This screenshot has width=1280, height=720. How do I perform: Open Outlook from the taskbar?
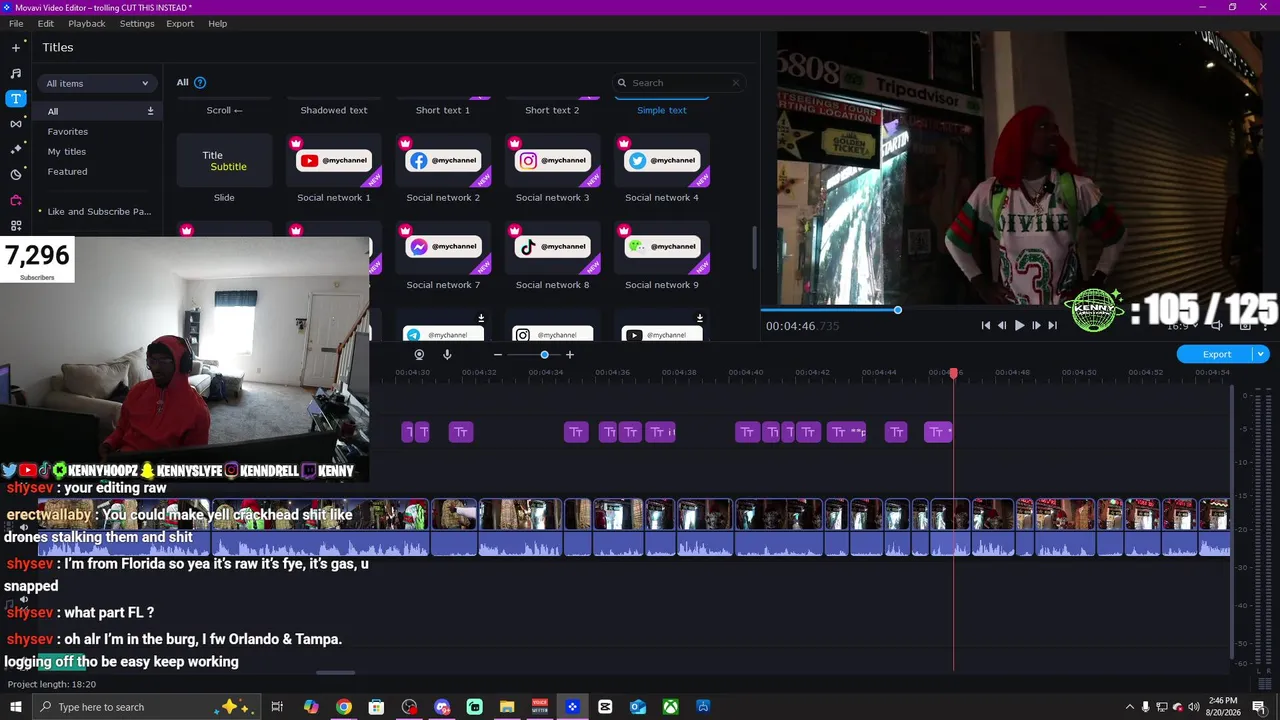click(x=638, y=707)
